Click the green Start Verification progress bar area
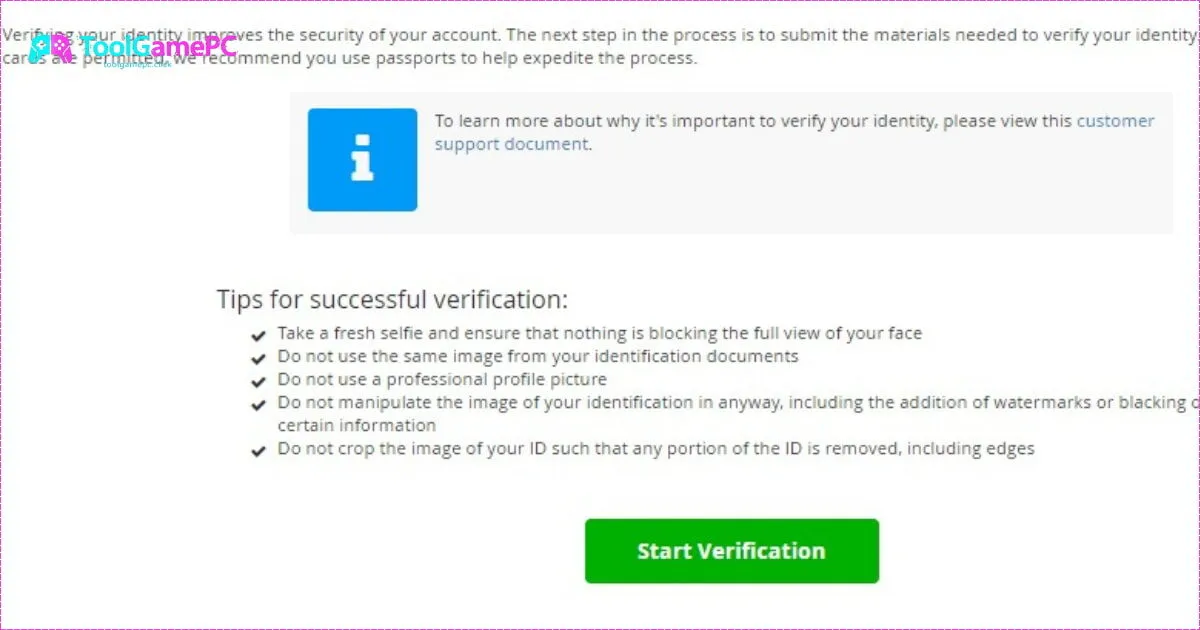Screen dimensions: 1200x630 point(731,551)
